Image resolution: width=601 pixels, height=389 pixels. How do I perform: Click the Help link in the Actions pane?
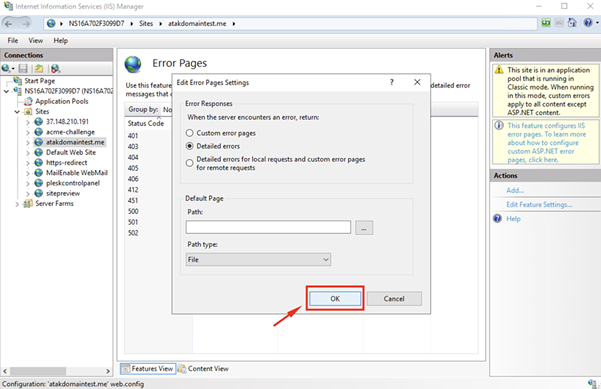(513, 219)
